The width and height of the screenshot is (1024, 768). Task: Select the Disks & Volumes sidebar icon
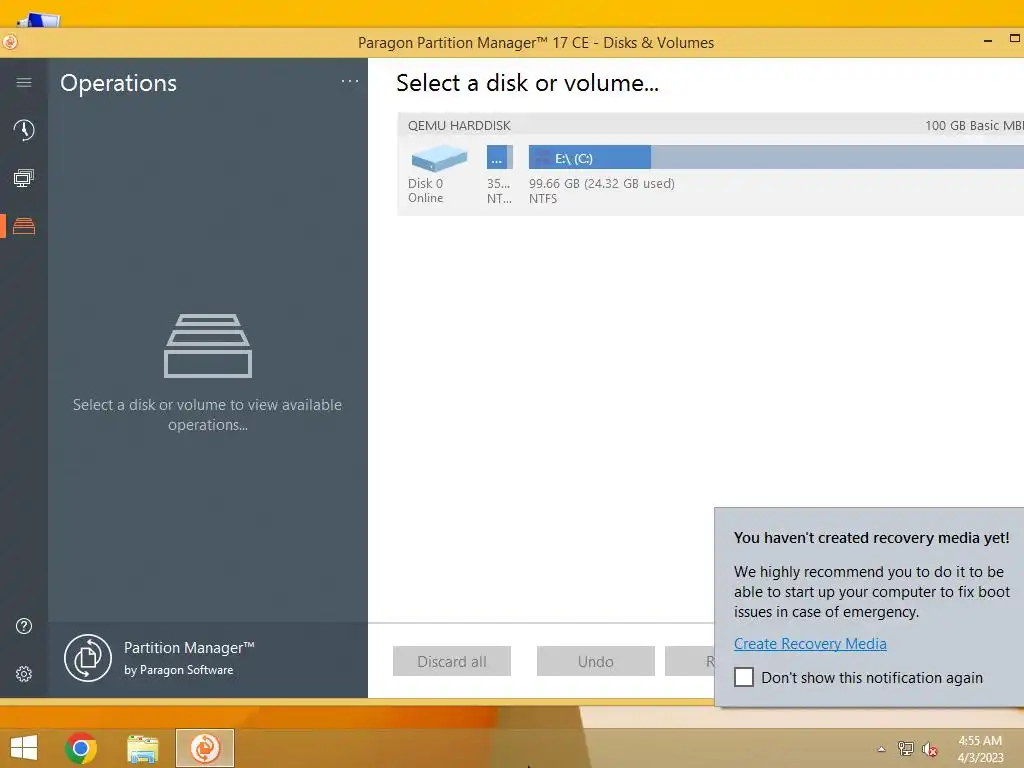click(24, 226)
